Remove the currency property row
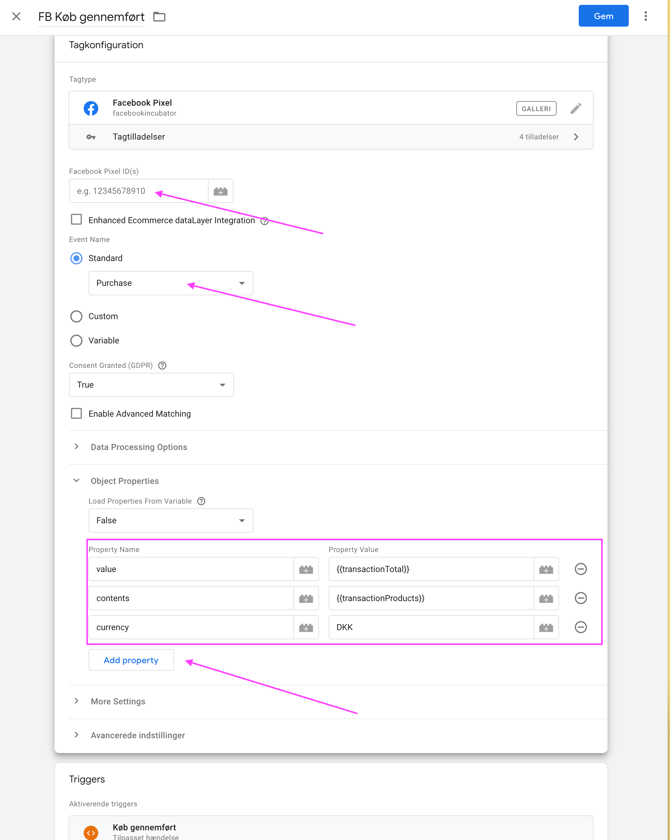This screenshot has height=840, width=670. click(x=580, y=627)
